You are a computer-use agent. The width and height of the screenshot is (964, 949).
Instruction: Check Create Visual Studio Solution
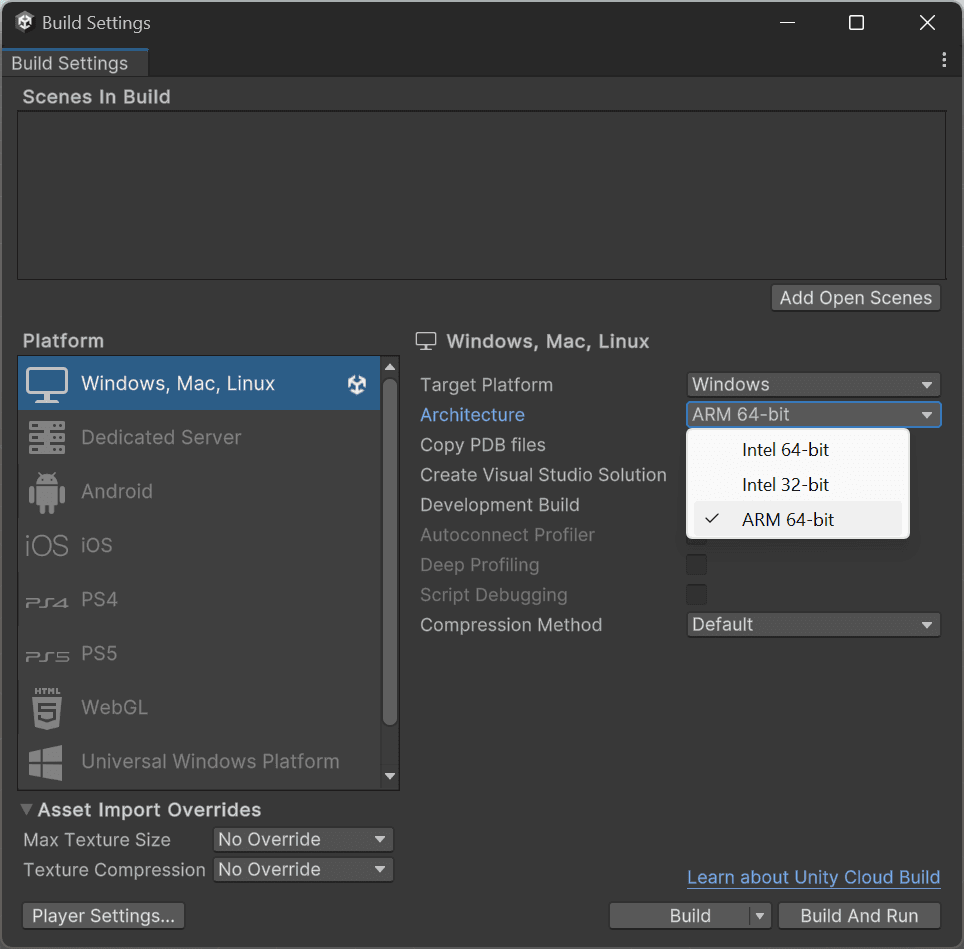696,475
